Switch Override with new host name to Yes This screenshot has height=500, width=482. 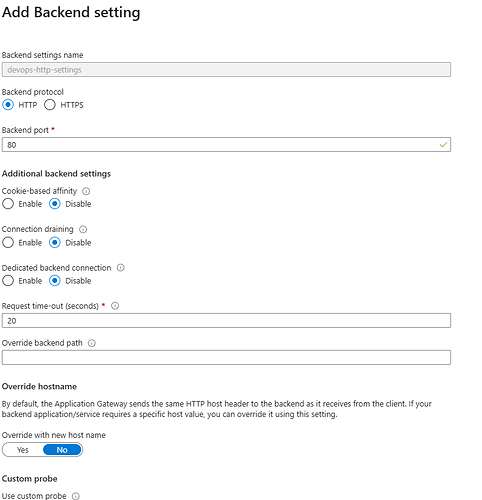(23, 450)
